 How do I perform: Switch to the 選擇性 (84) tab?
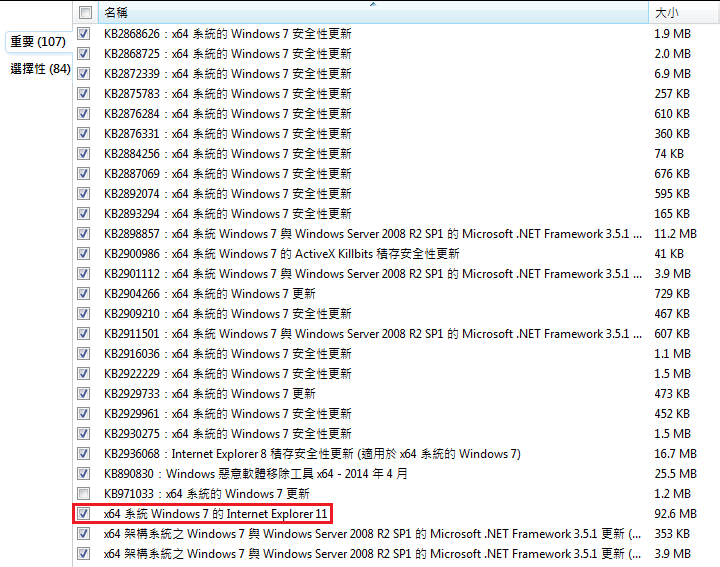coord(40,69)
